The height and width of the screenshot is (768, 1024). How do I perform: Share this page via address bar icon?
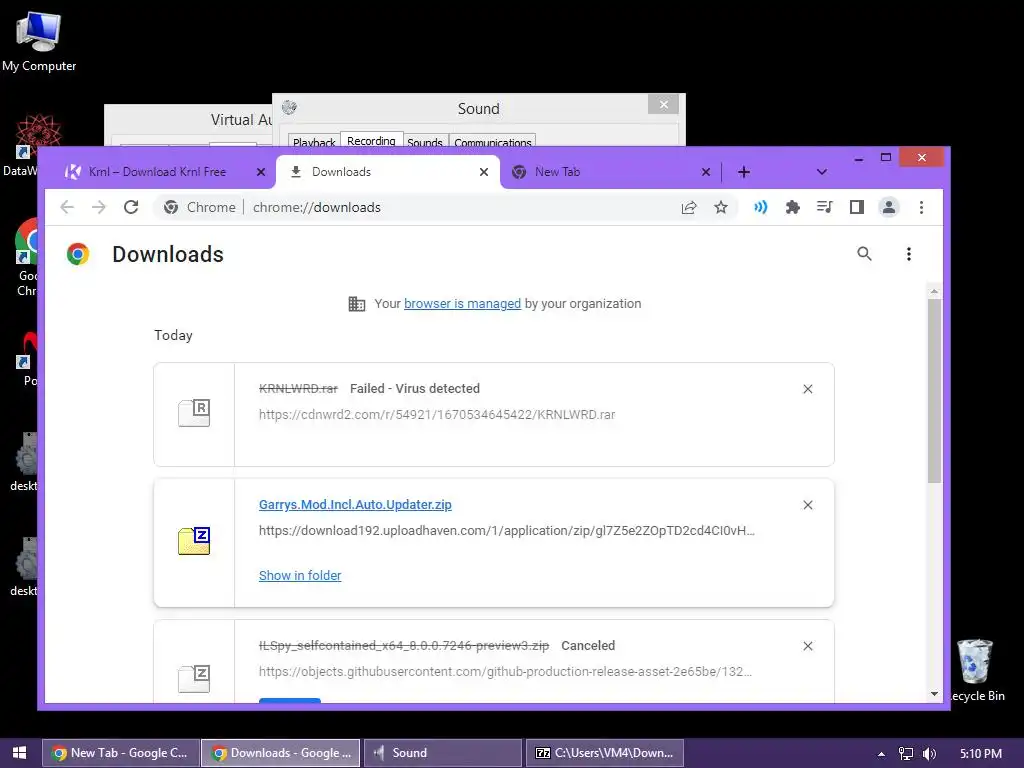689,208
